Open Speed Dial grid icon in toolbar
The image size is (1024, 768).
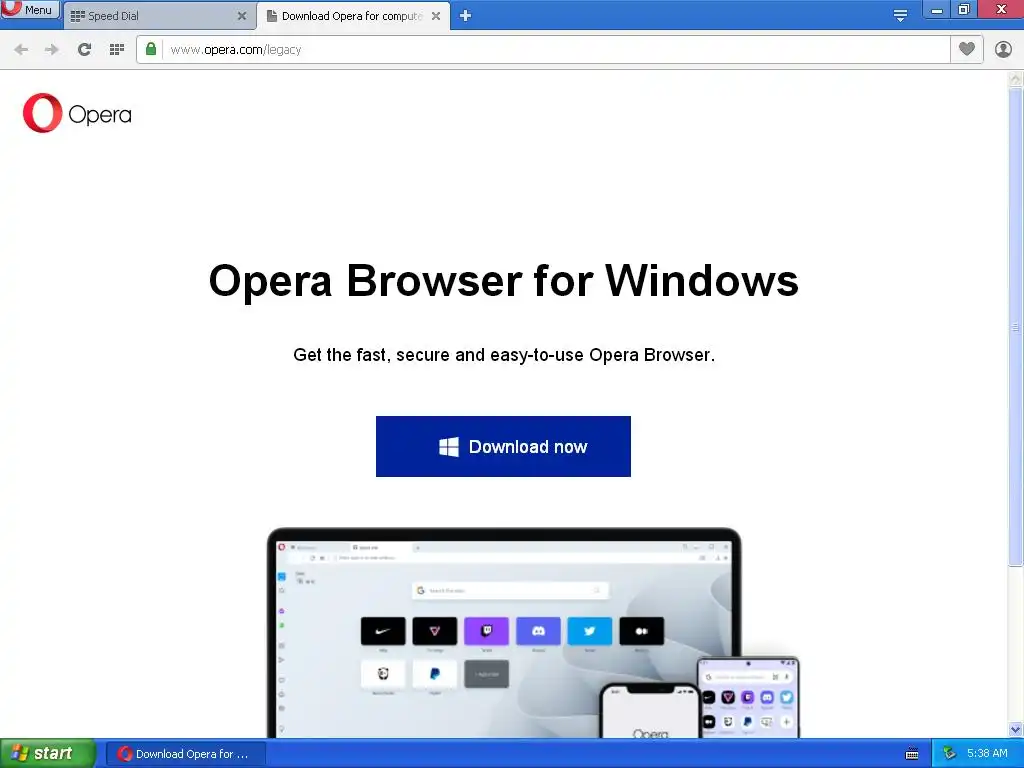(117, 50)
